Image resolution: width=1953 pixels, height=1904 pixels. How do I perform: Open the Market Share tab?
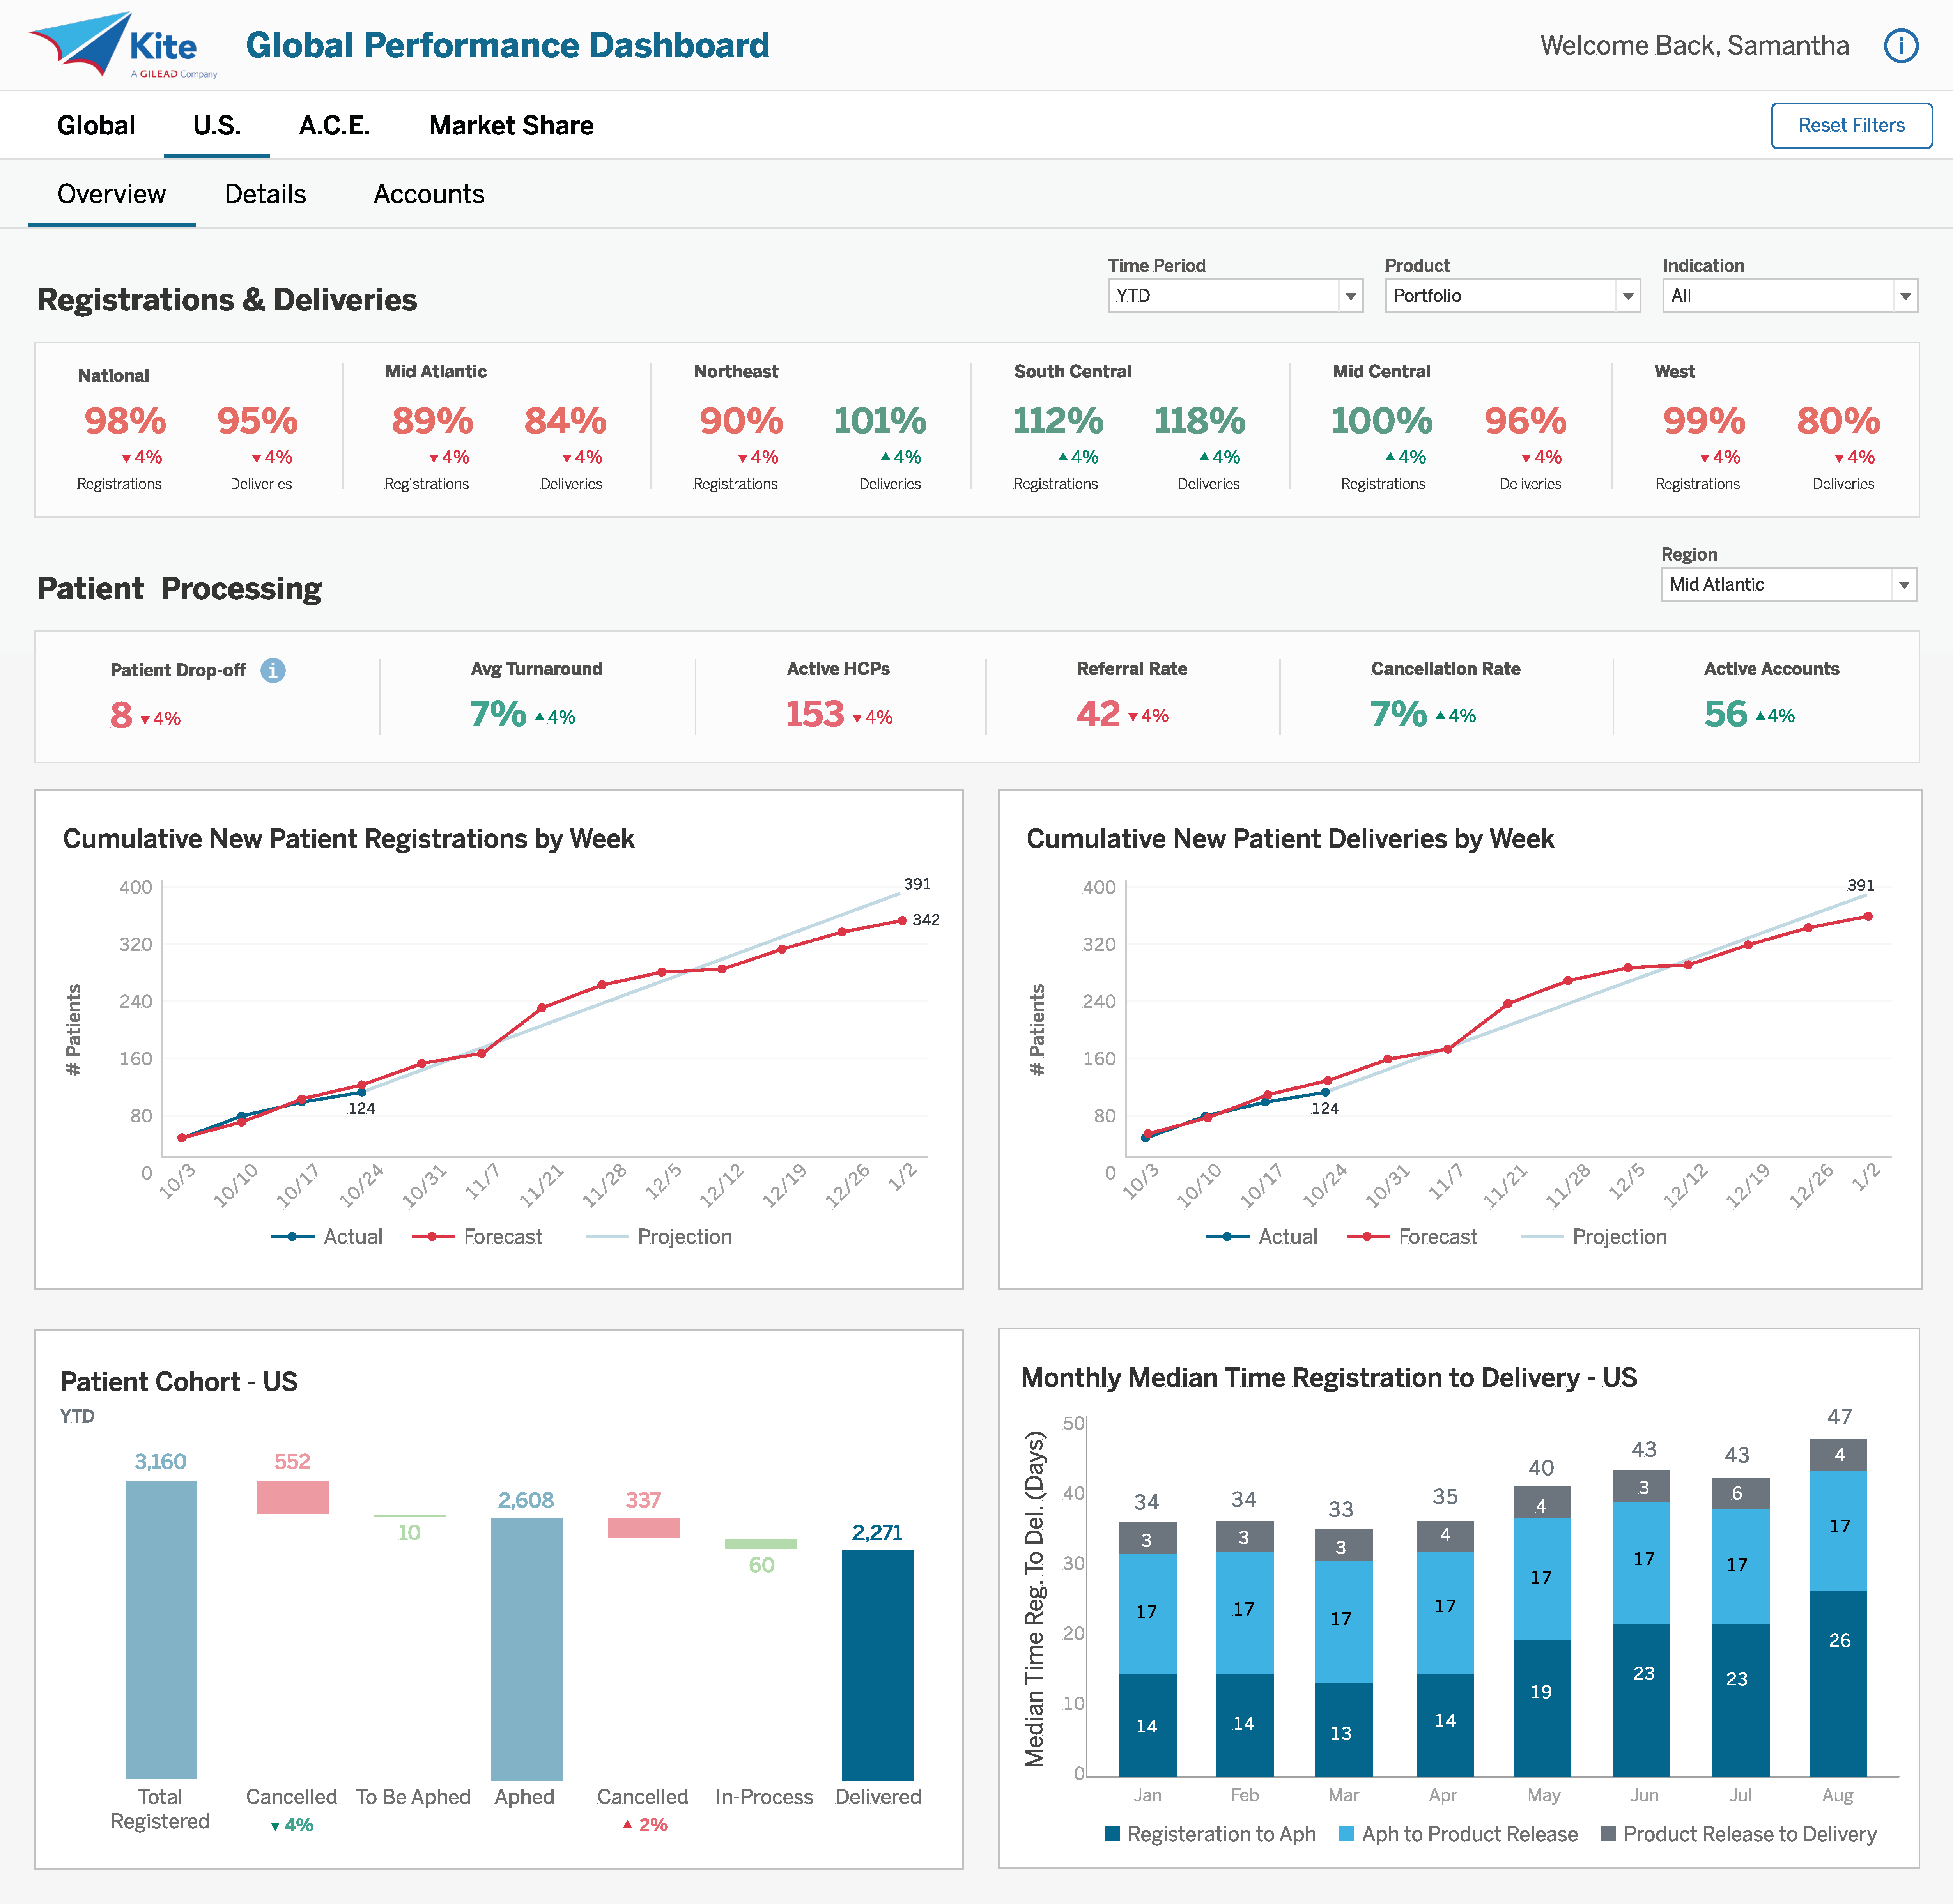(x=511, y=126)
